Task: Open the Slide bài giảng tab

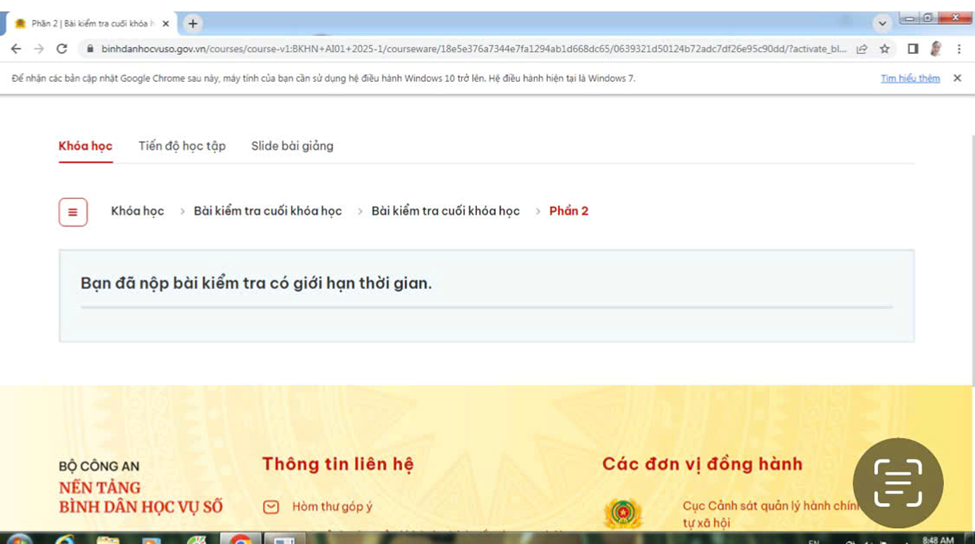Action: pos(292,146)
